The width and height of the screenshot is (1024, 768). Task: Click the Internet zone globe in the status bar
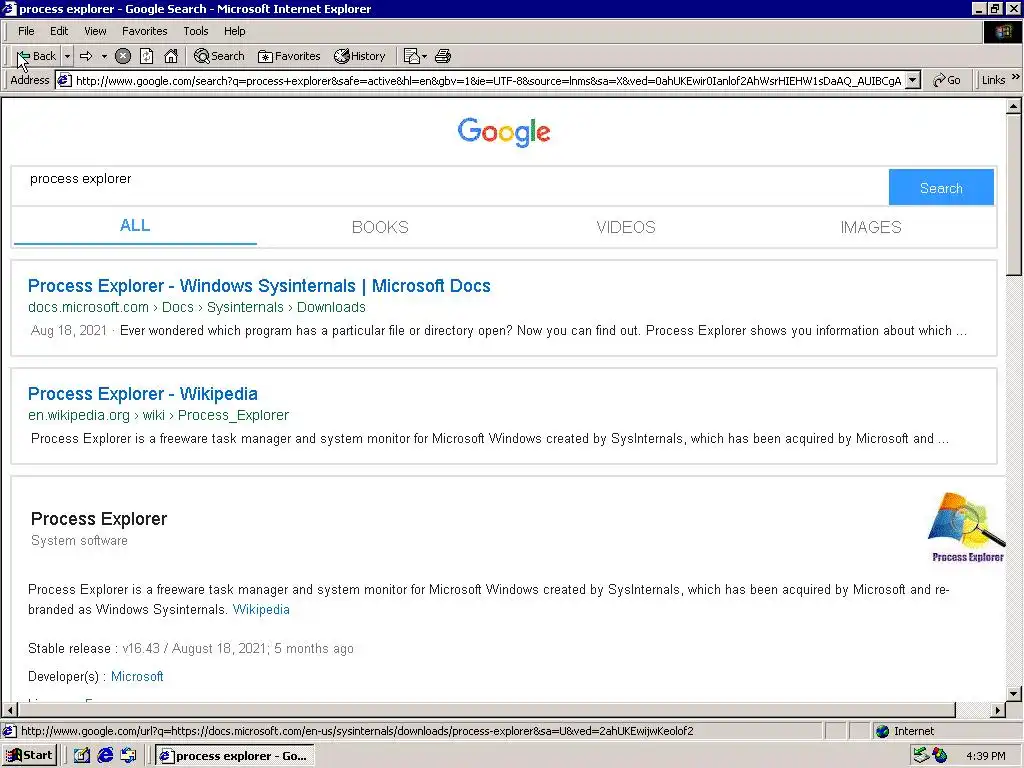click(x=883, y=731)
